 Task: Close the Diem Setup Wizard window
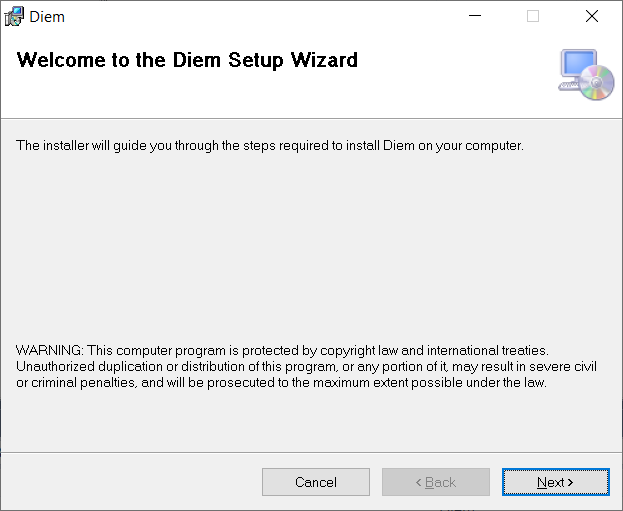tap(591, 16)
